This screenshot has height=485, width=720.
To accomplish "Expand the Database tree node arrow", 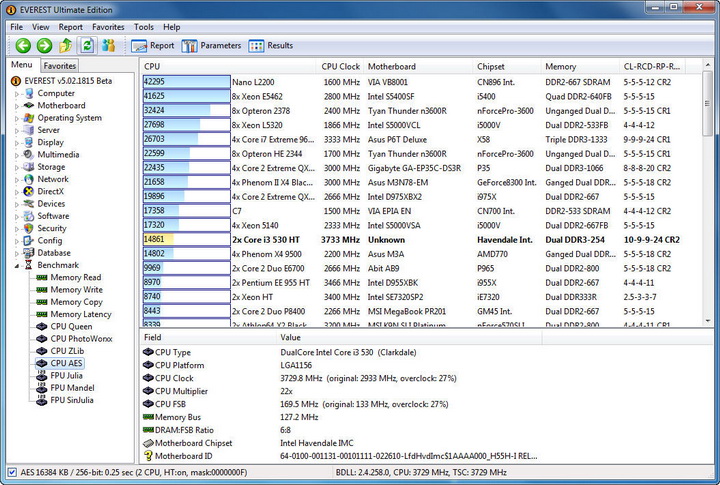I will 17,254.
